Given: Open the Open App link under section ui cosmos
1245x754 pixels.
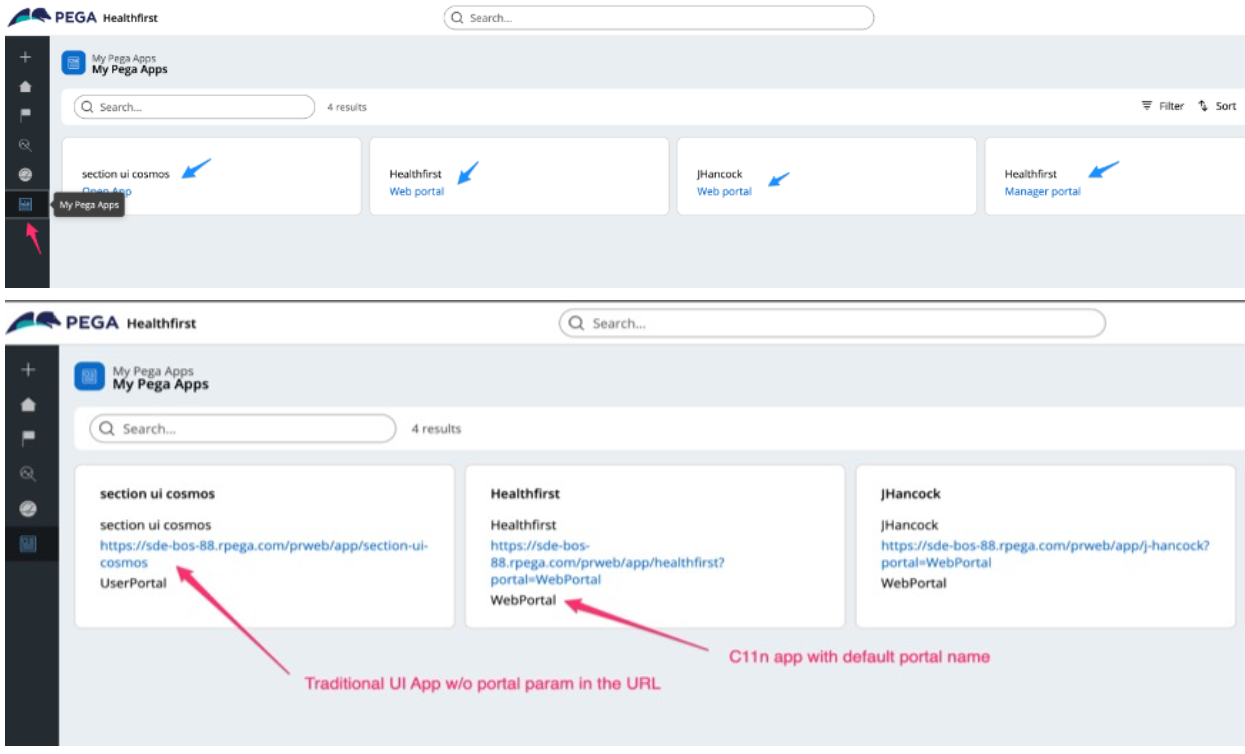Looking at the screenshot, I should 107,191.
